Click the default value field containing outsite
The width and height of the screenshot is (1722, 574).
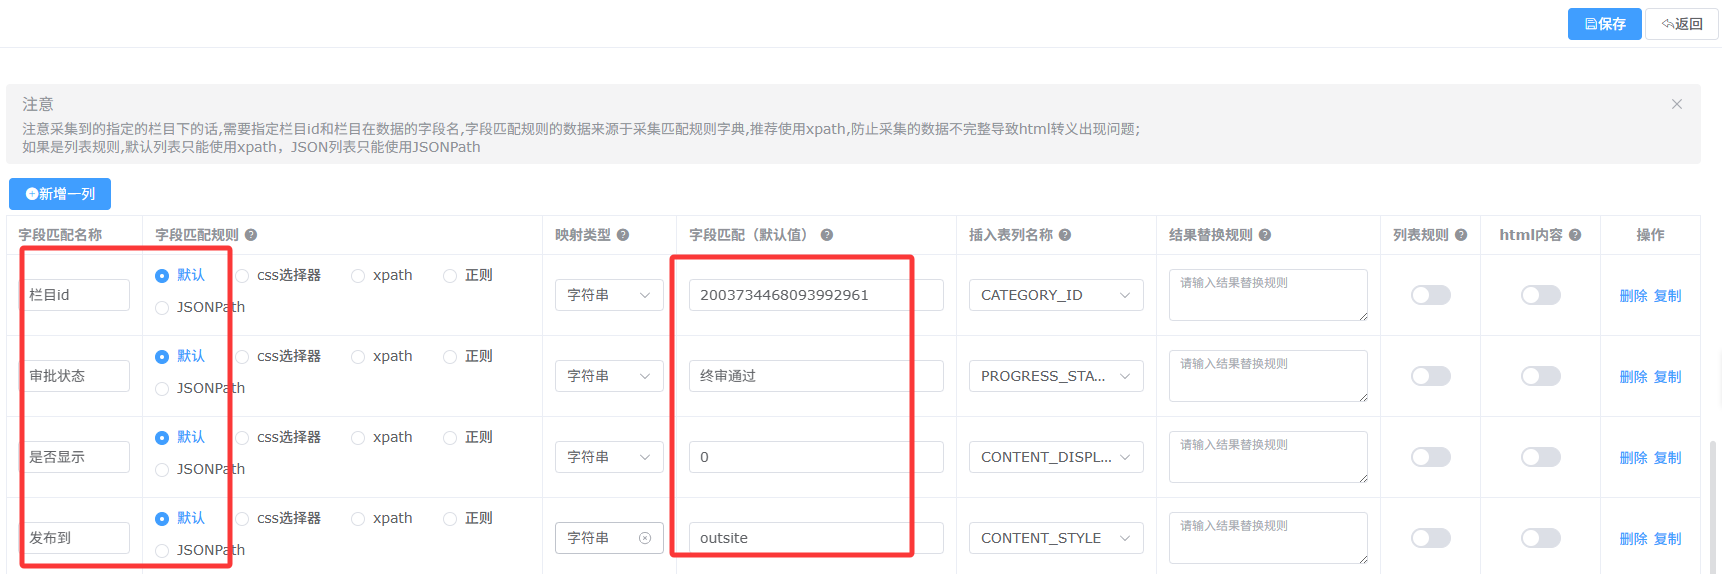pyautogui.click(x=800, y=538)
